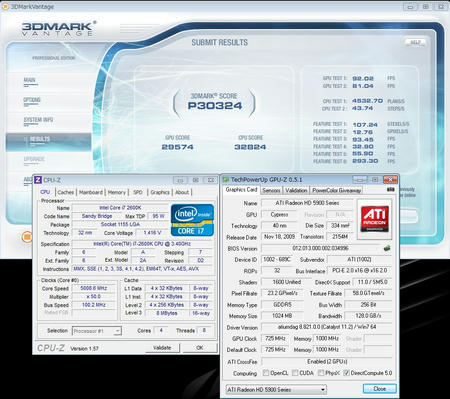
Task: Uncheck the DirectCompute 5.0 checkbox
Action: tap(346, 373)
